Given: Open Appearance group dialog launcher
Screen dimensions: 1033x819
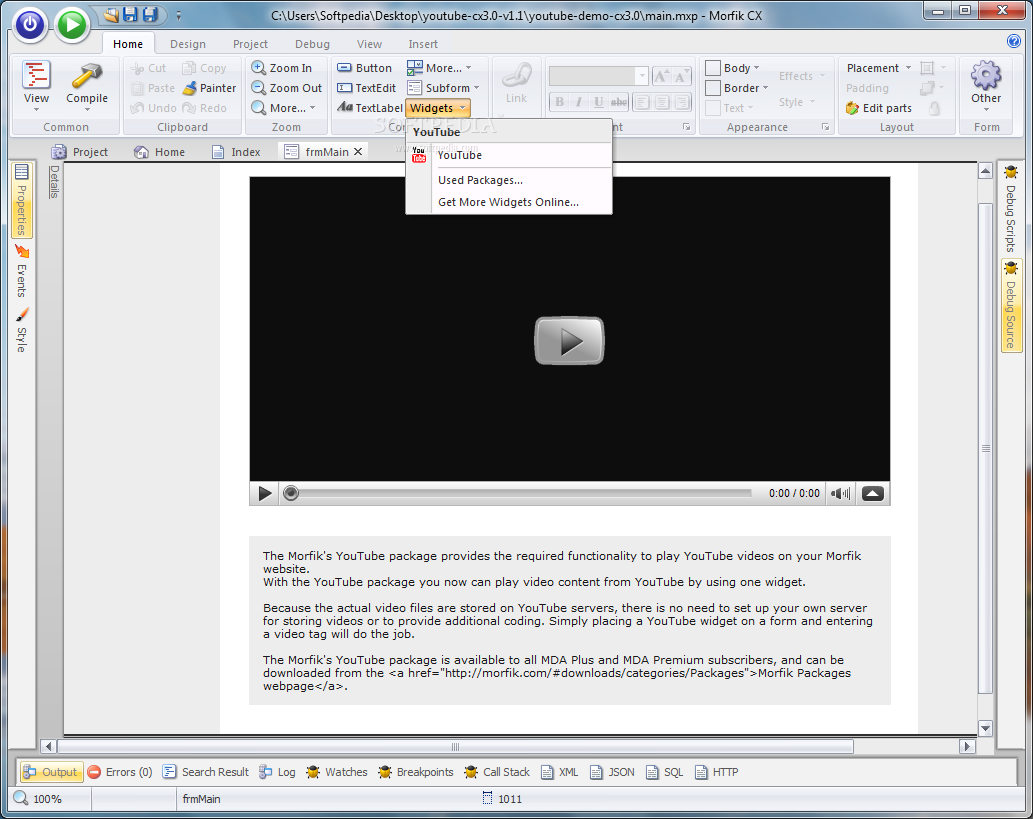Looking at the screenshot, I should (x=825, y=127).
